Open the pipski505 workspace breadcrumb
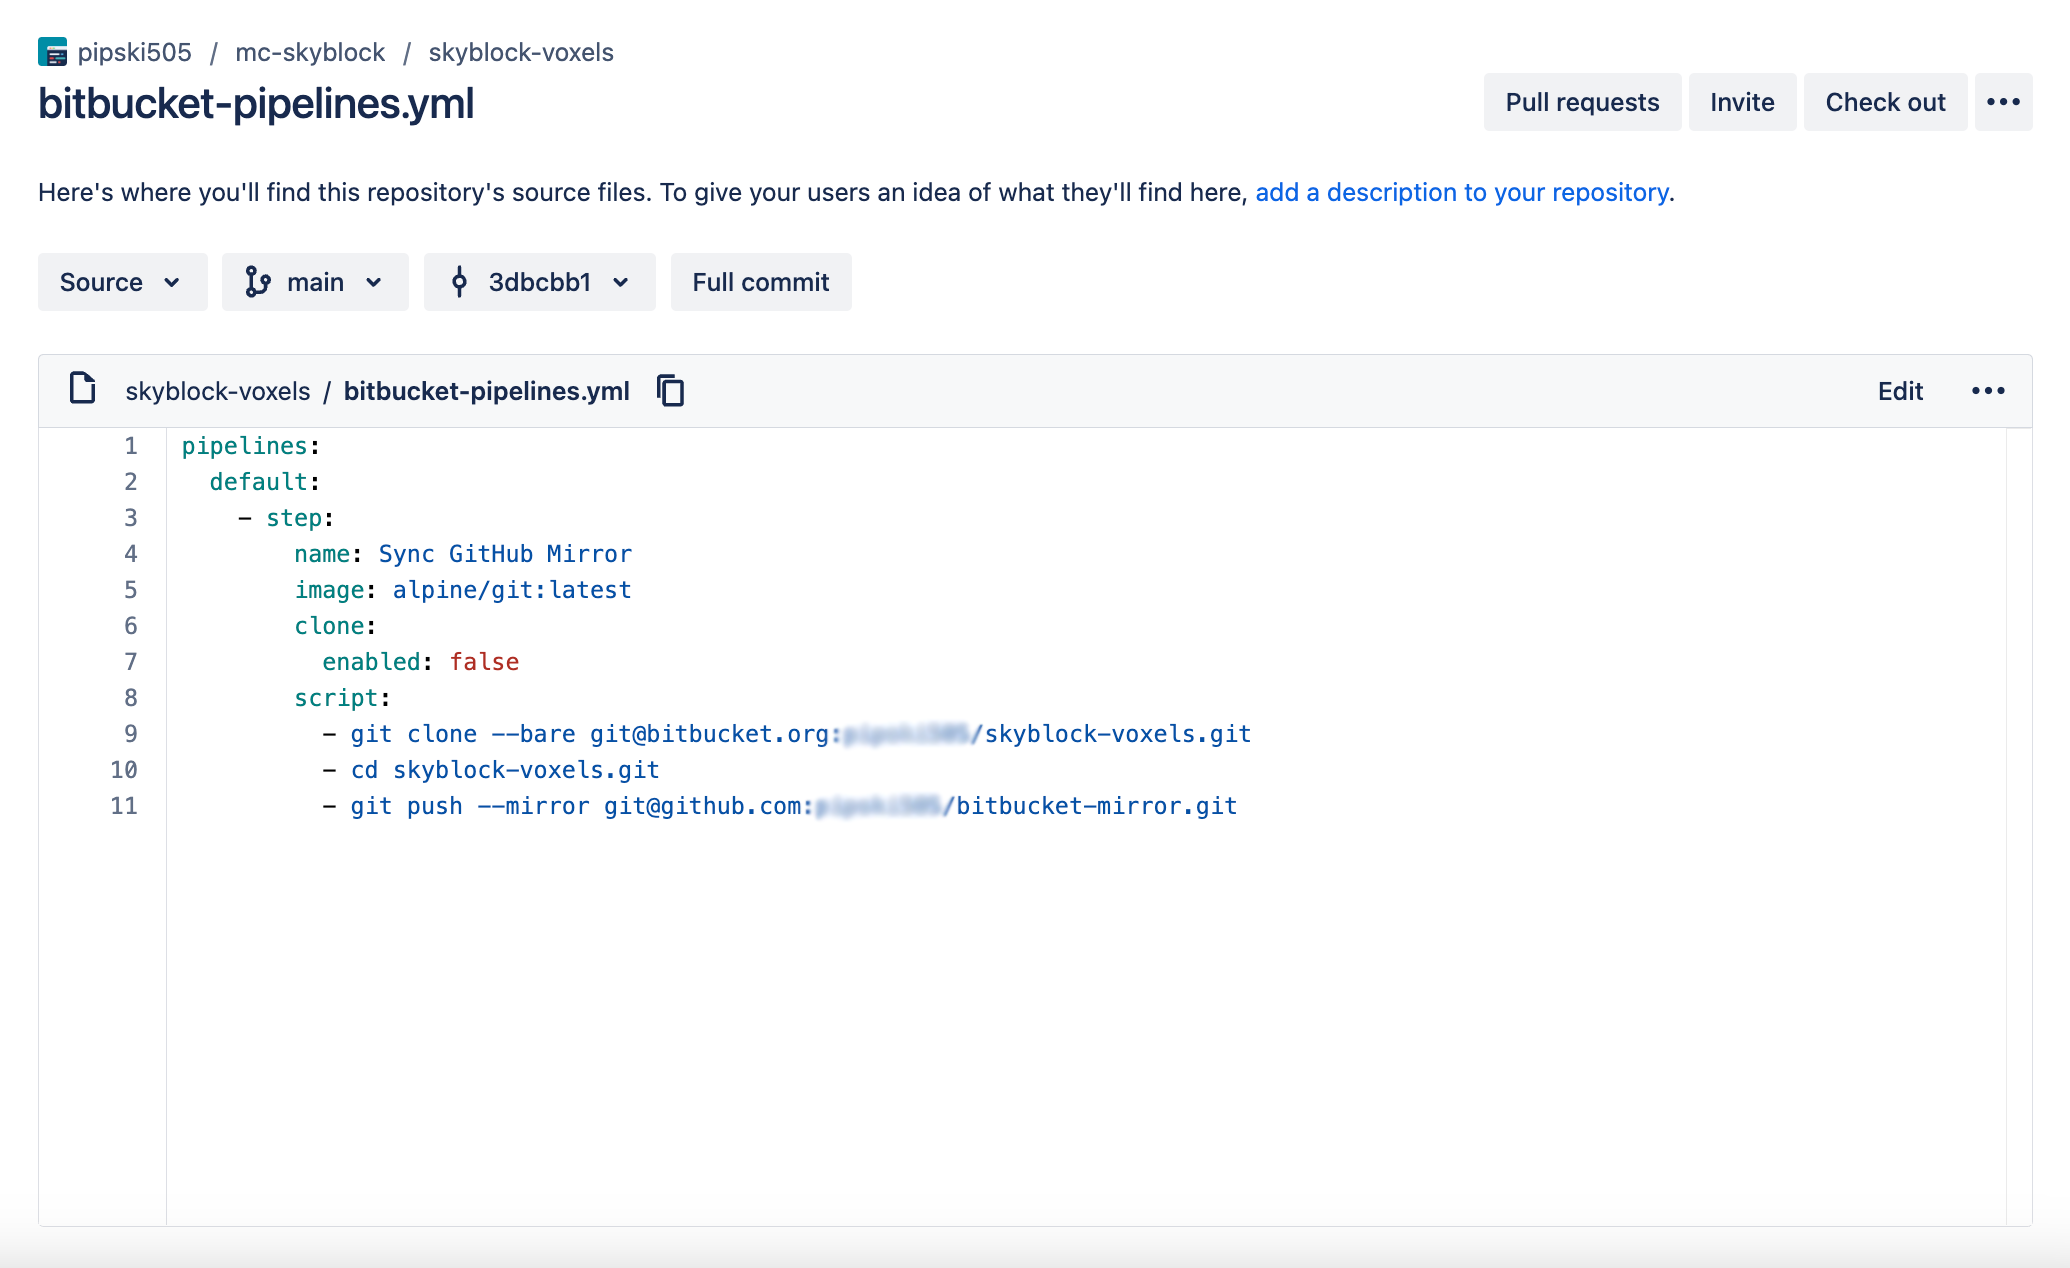Image resolution: width=2070 pixels, height=1268 pixels. (x=134, y=52)
